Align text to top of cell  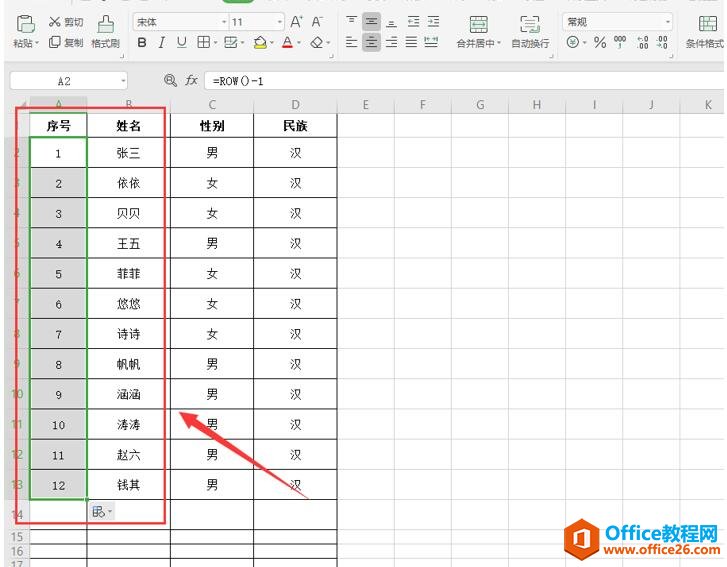[x=351, y=21]
